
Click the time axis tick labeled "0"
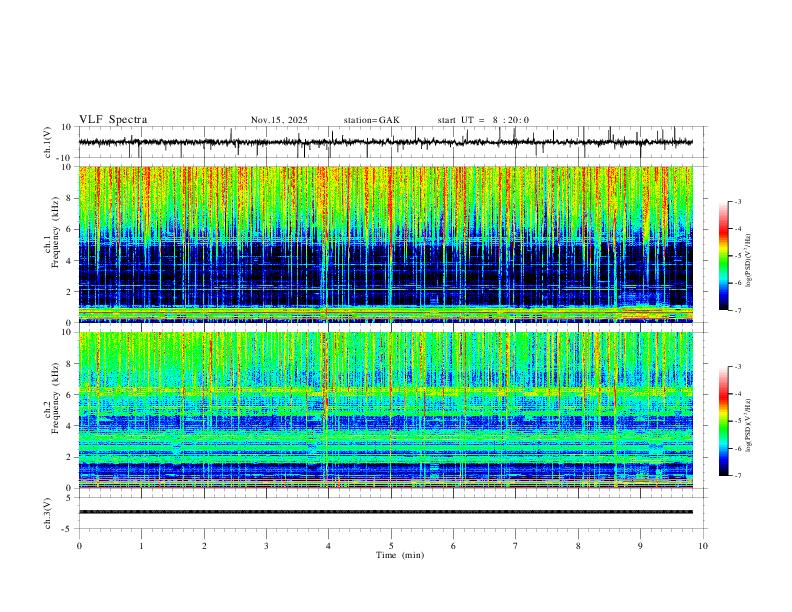coord(79,546)
